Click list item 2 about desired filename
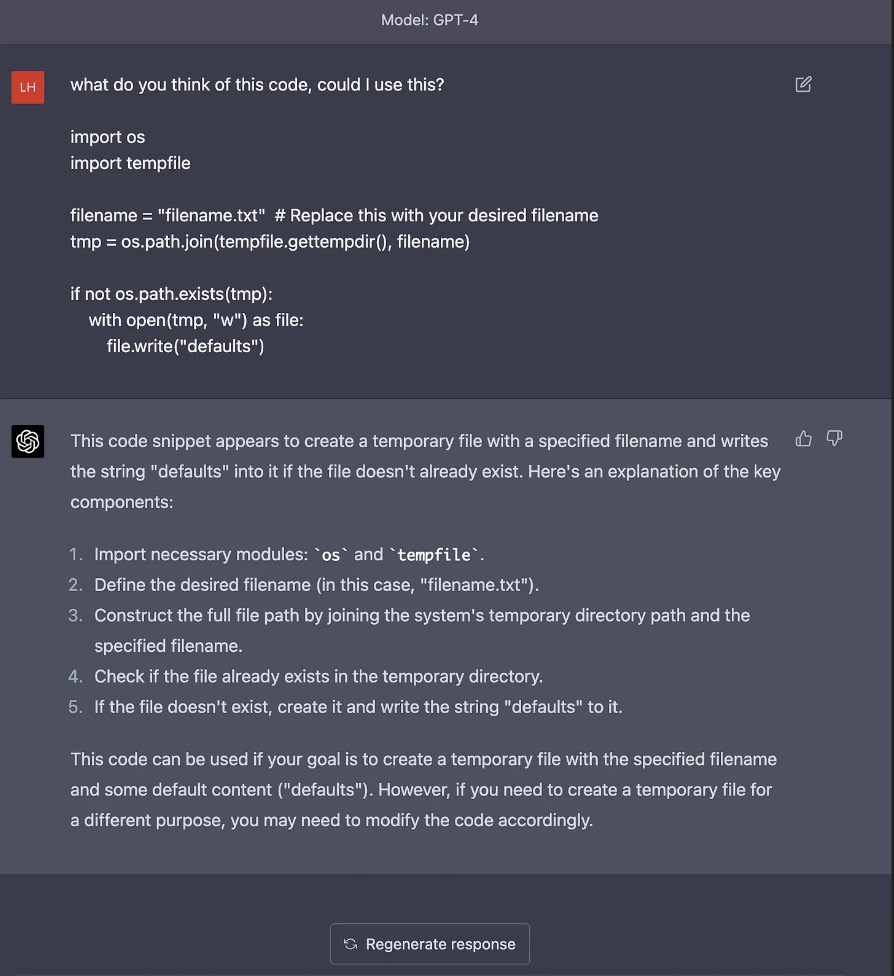 316,585
